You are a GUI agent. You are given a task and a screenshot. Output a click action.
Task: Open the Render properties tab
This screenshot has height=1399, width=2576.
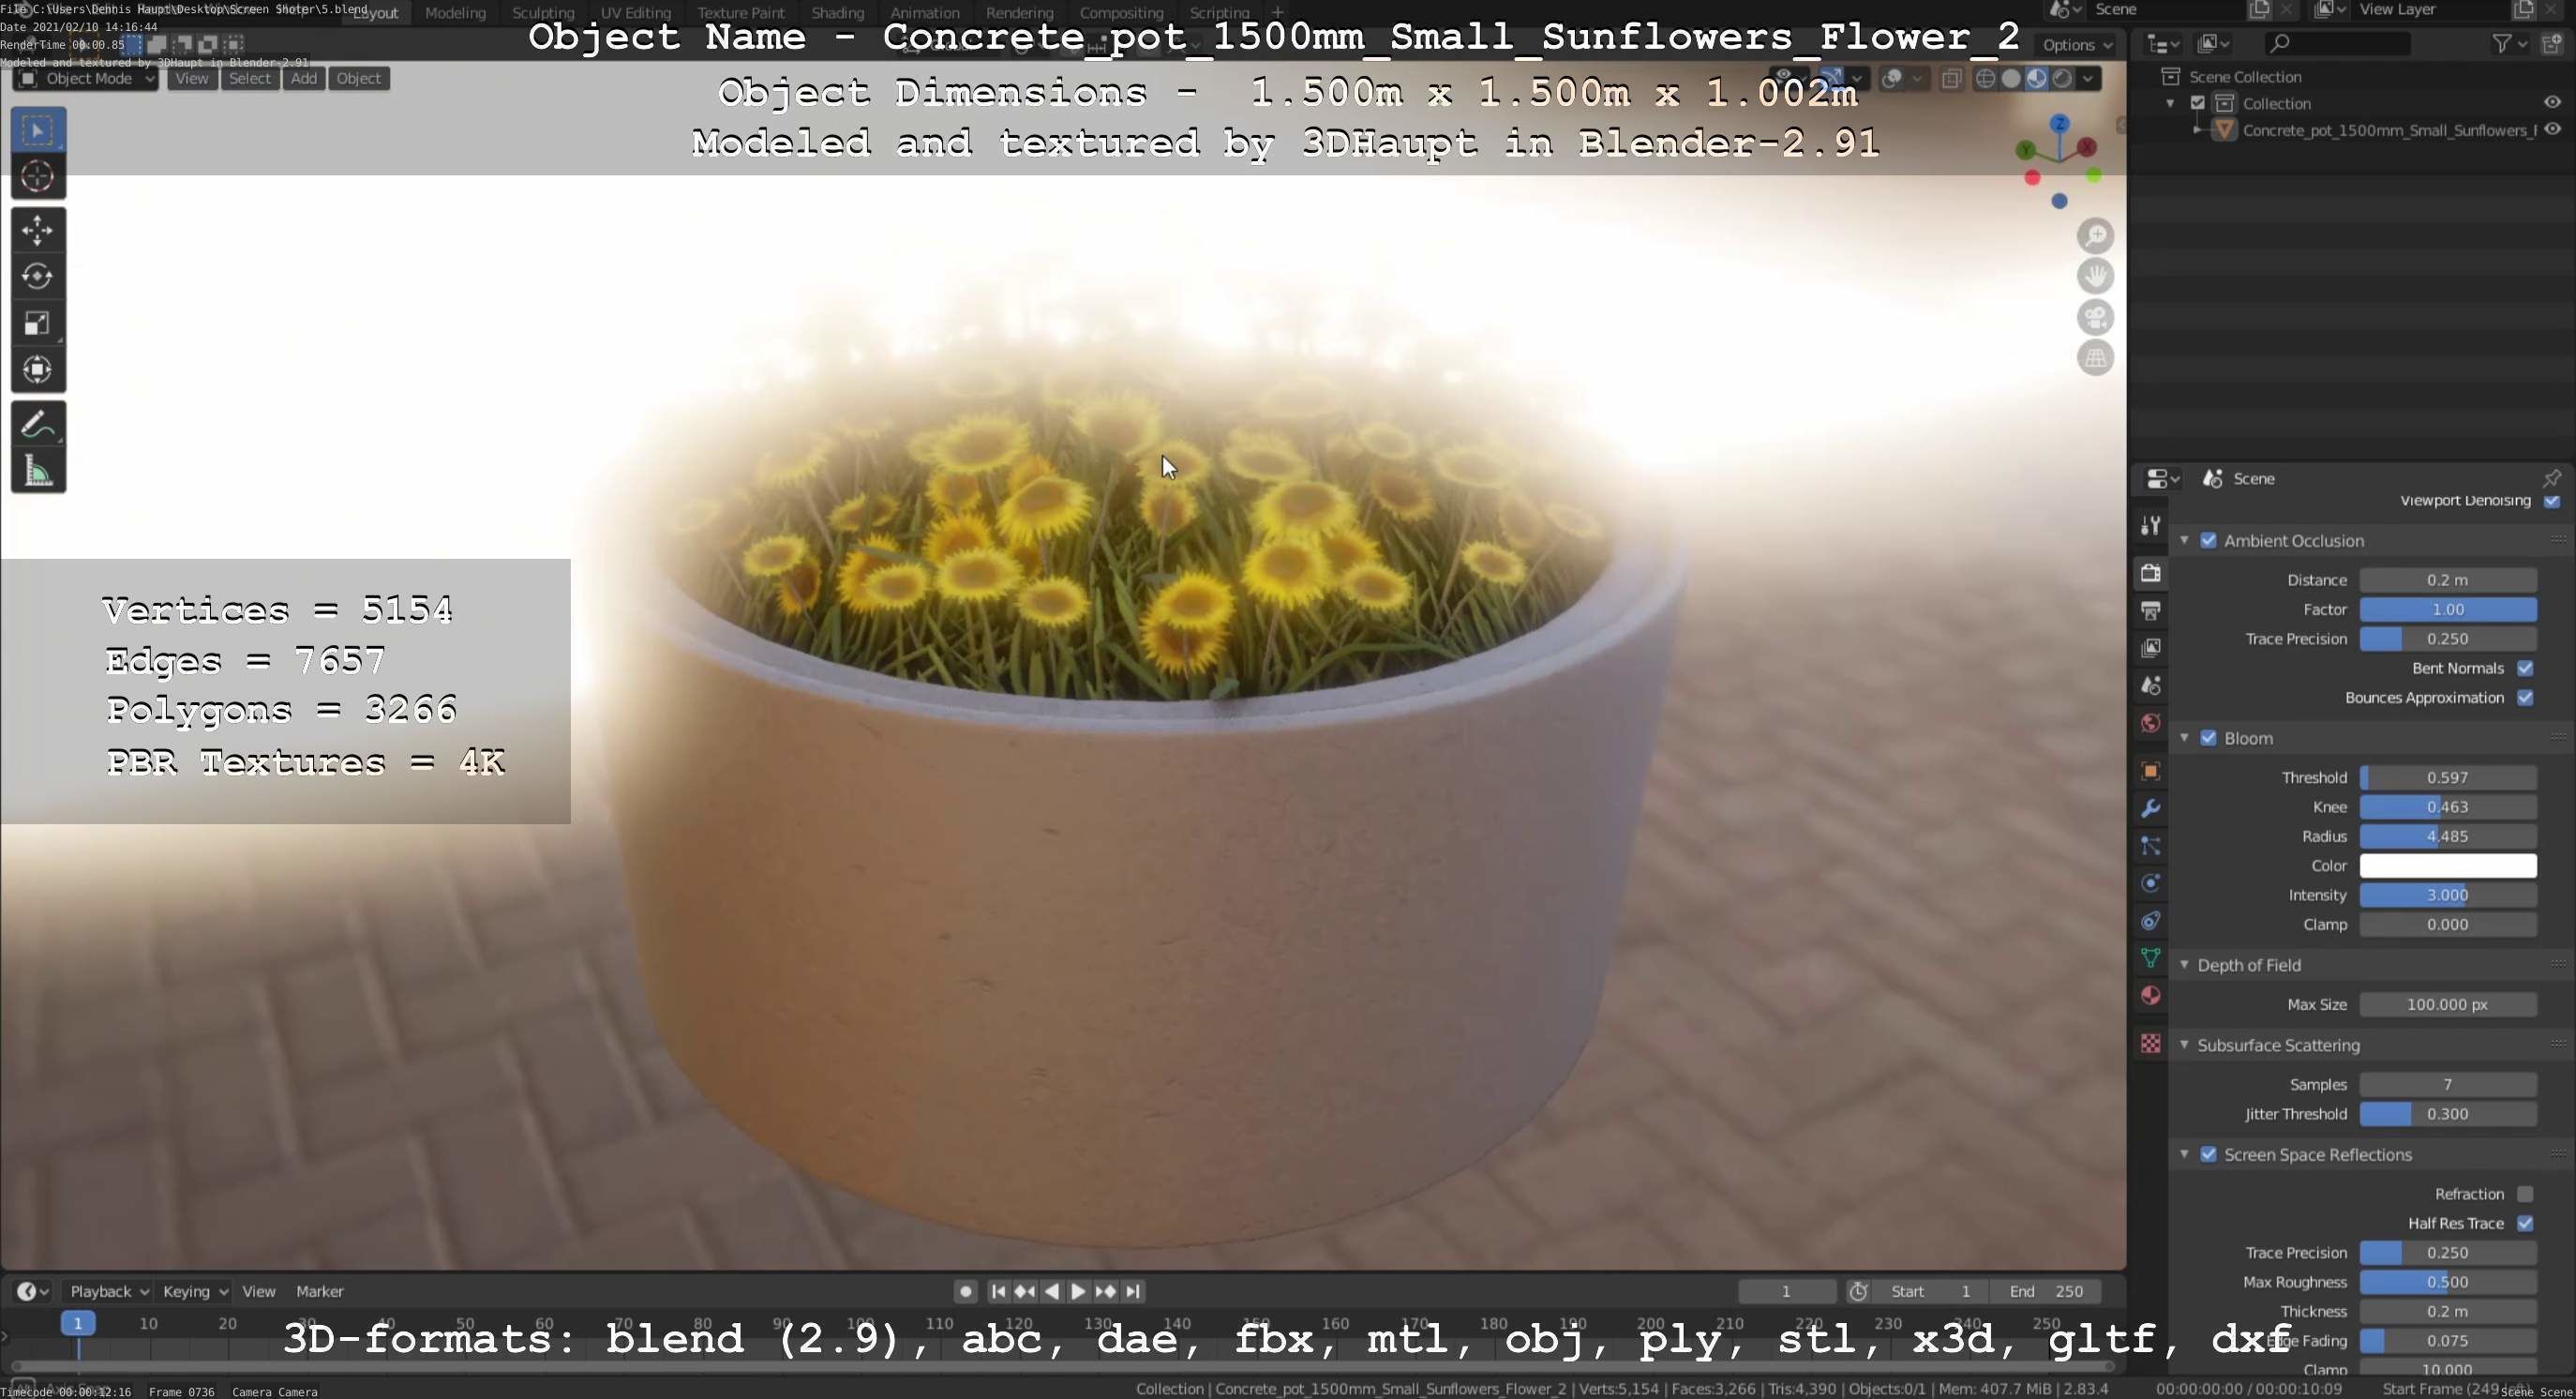[2150, 573]
